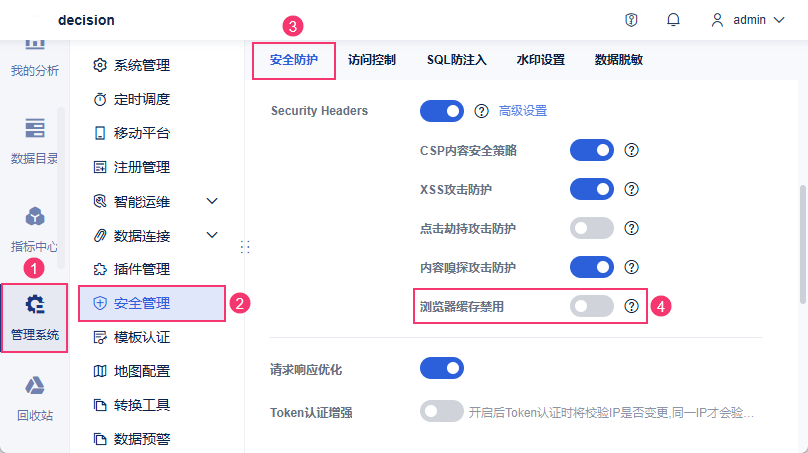Image resolution: width=808 pixels, height=453 pixels.
Task: Click help icon next to XSS攻击防护
Action: pos(631,189)
